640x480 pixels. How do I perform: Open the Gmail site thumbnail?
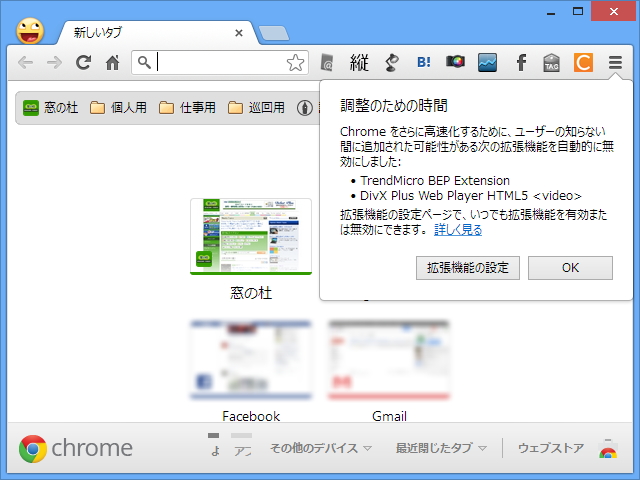pos(389,360)
